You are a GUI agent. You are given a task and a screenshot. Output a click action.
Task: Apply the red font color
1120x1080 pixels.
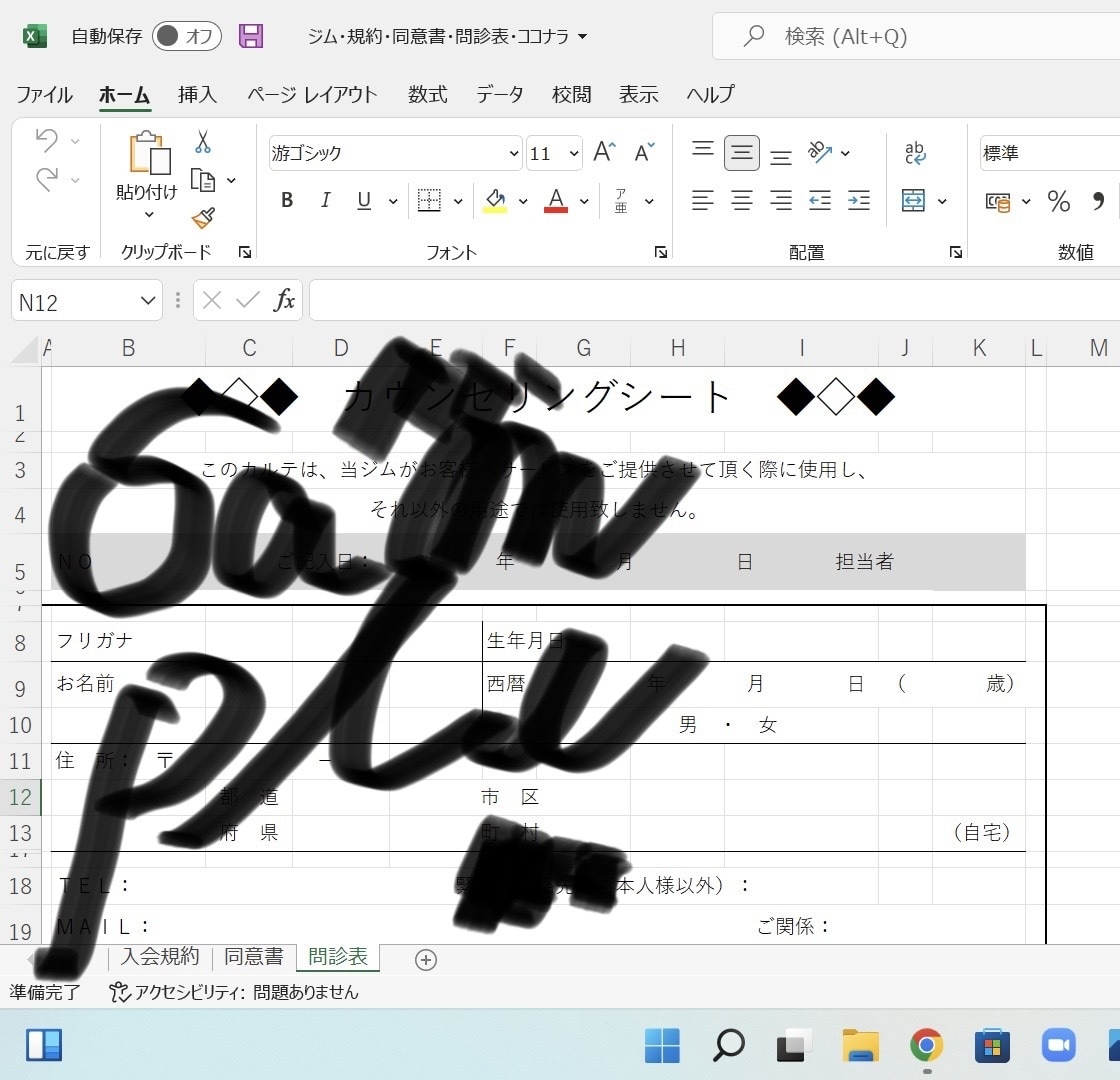(x=556, y=201)
